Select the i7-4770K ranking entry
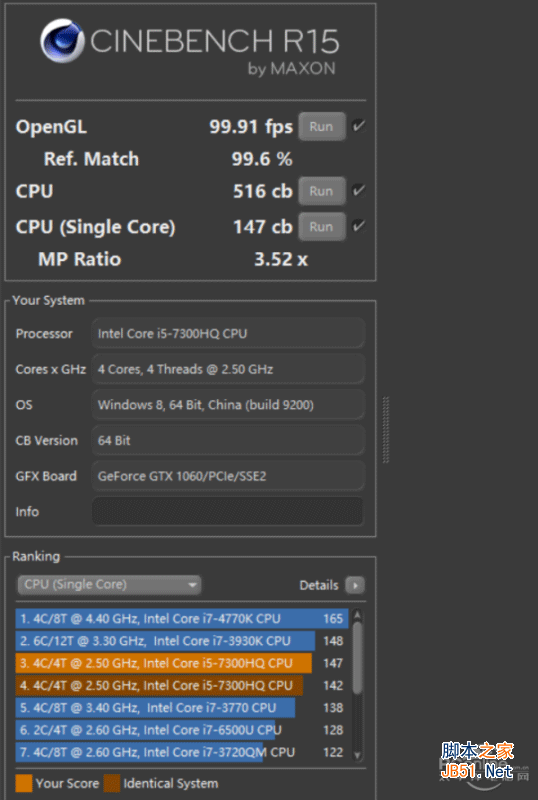The width and height of the screenshot is (538, 800). pos(182,618)
